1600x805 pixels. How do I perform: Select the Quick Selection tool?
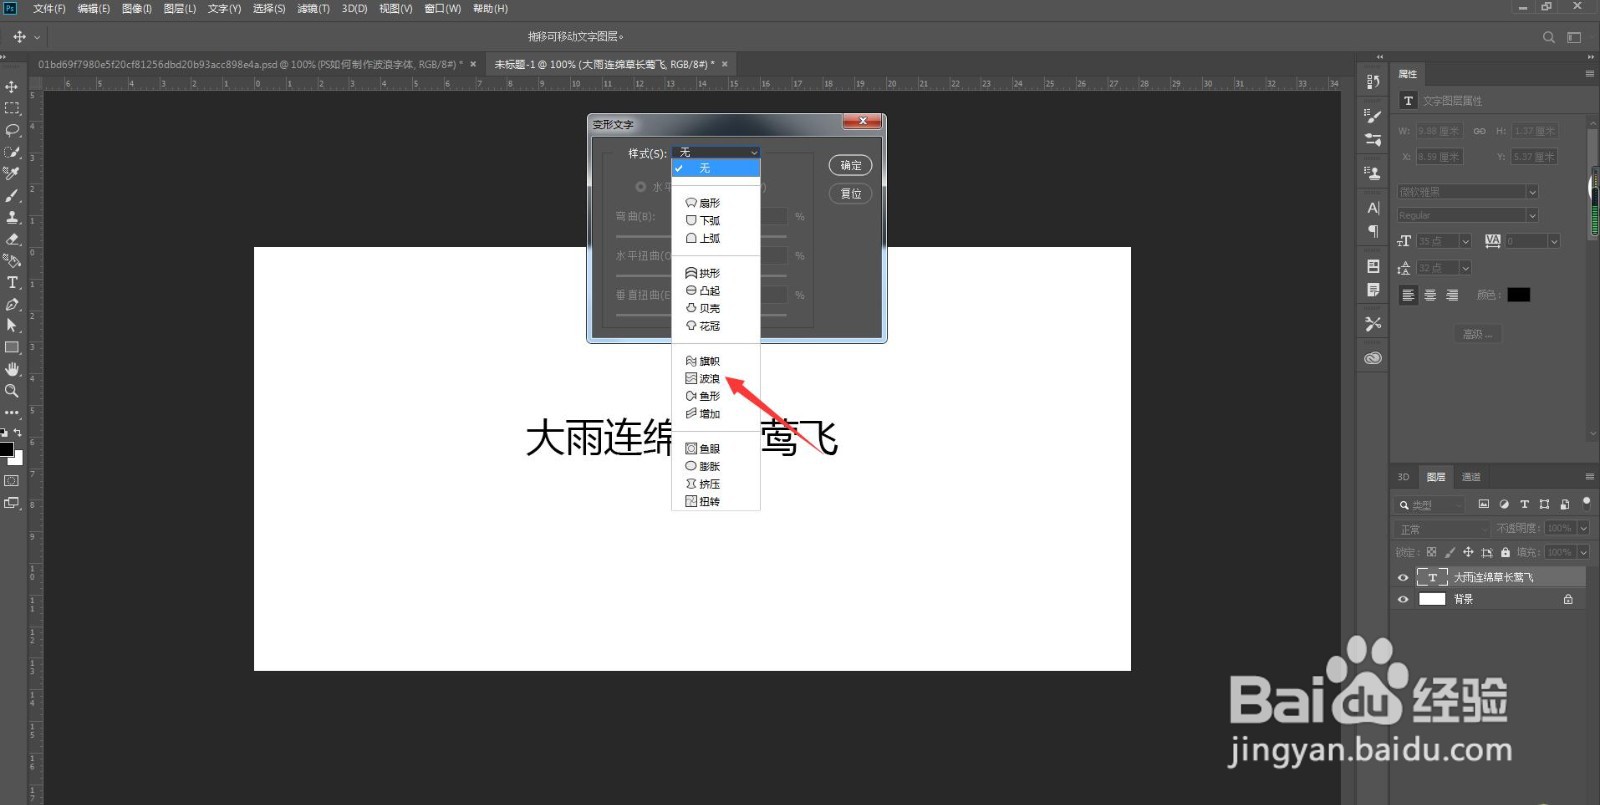(x=12, y=152)
